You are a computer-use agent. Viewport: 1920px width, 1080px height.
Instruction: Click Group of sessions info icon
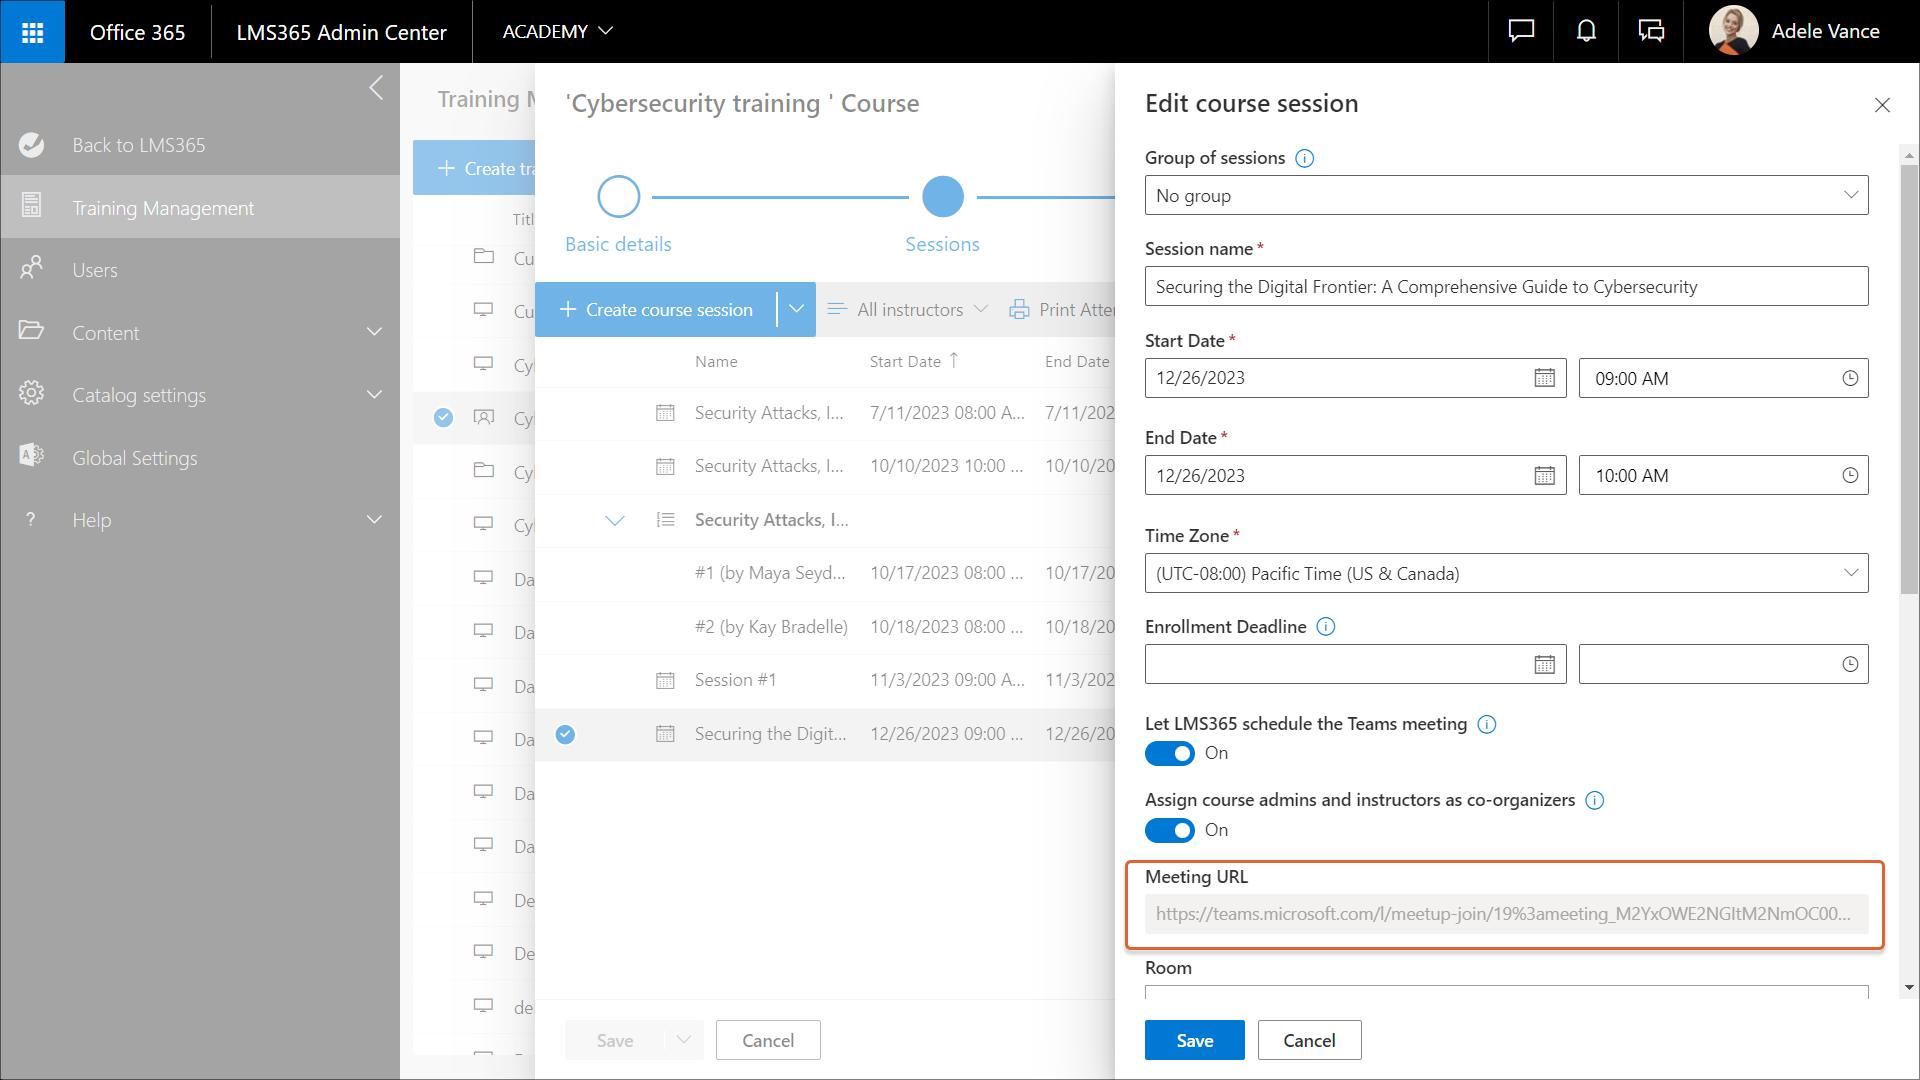click(1304, 158)
